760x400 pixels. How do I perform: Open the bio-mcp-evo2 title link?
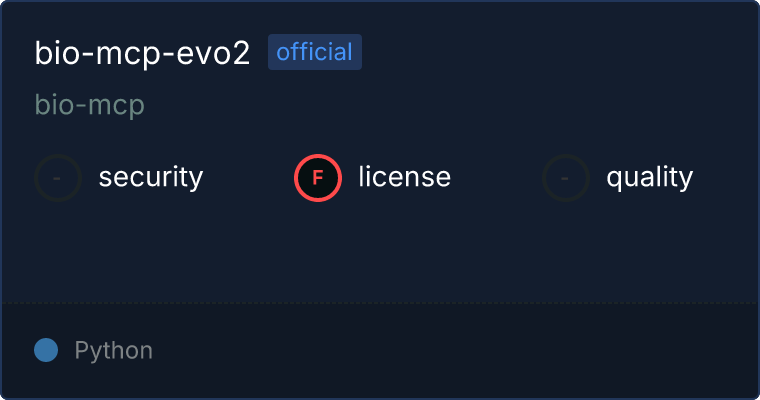(x=142, y=53)
